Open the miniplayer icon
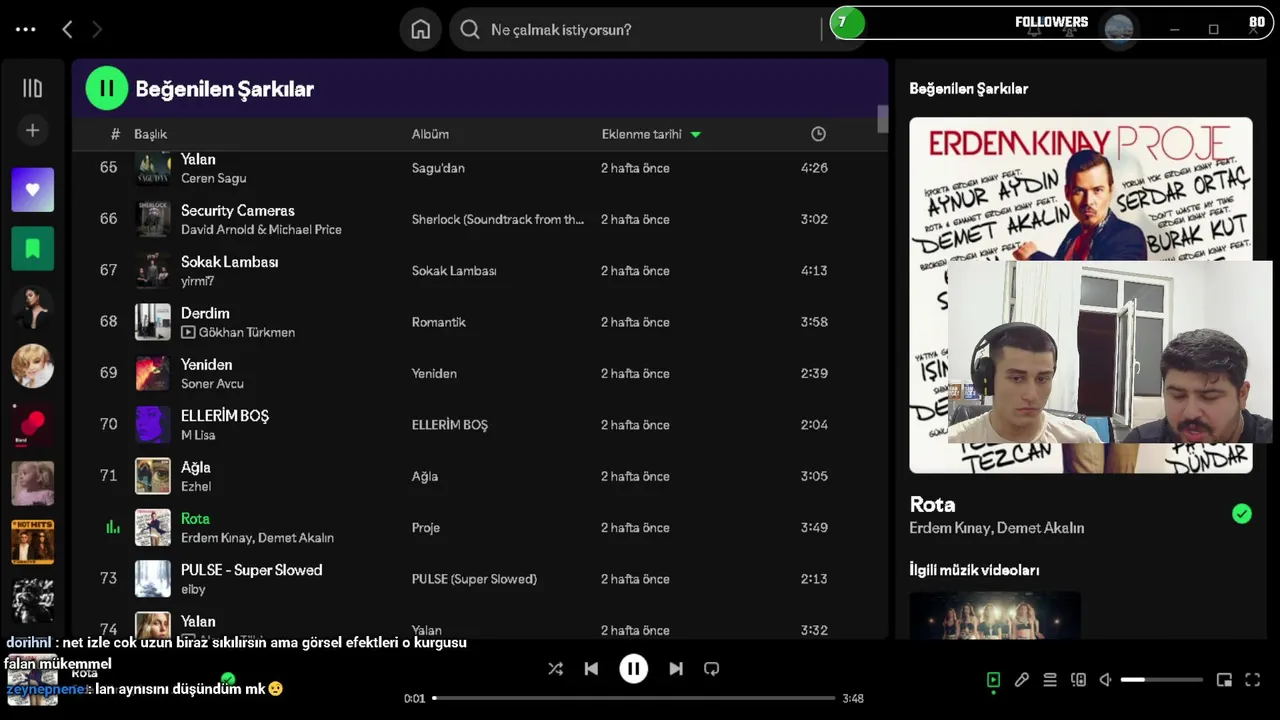This screenshot has height=720, width=1280. (x=1224, y=680)
